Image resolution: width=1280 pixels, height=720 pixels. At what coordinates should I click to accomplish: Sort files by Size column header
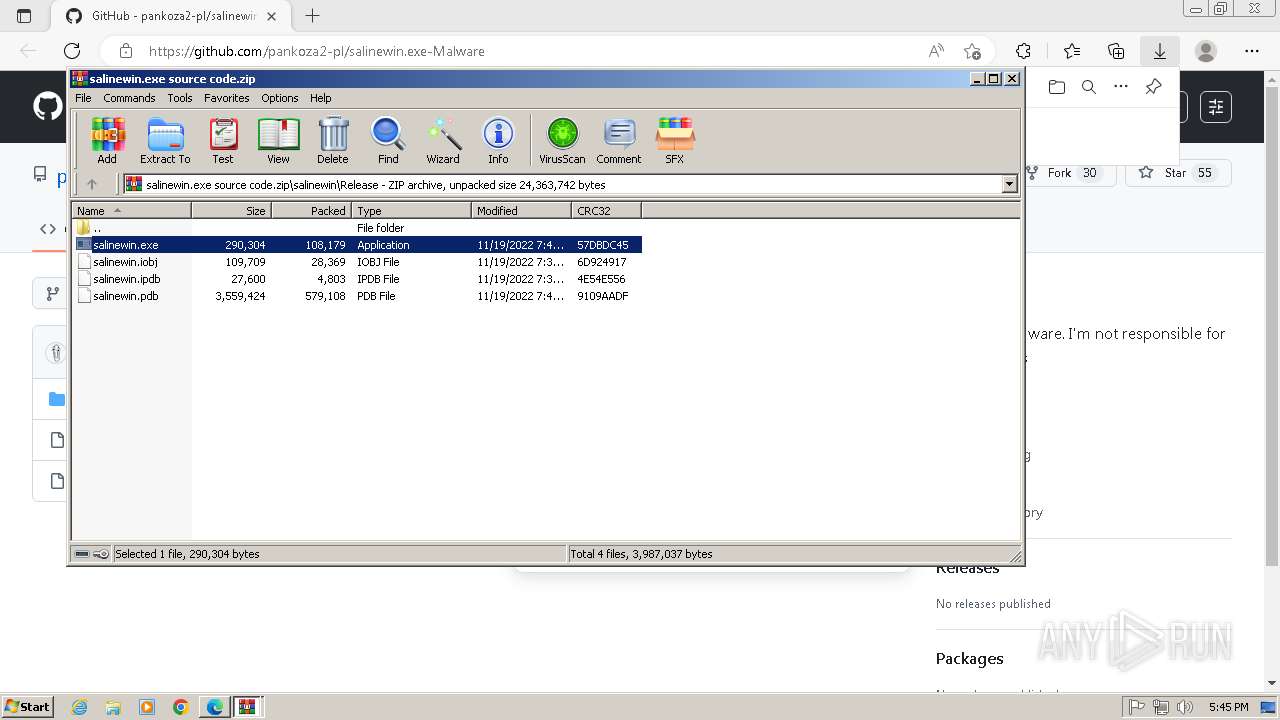[232, 210]
